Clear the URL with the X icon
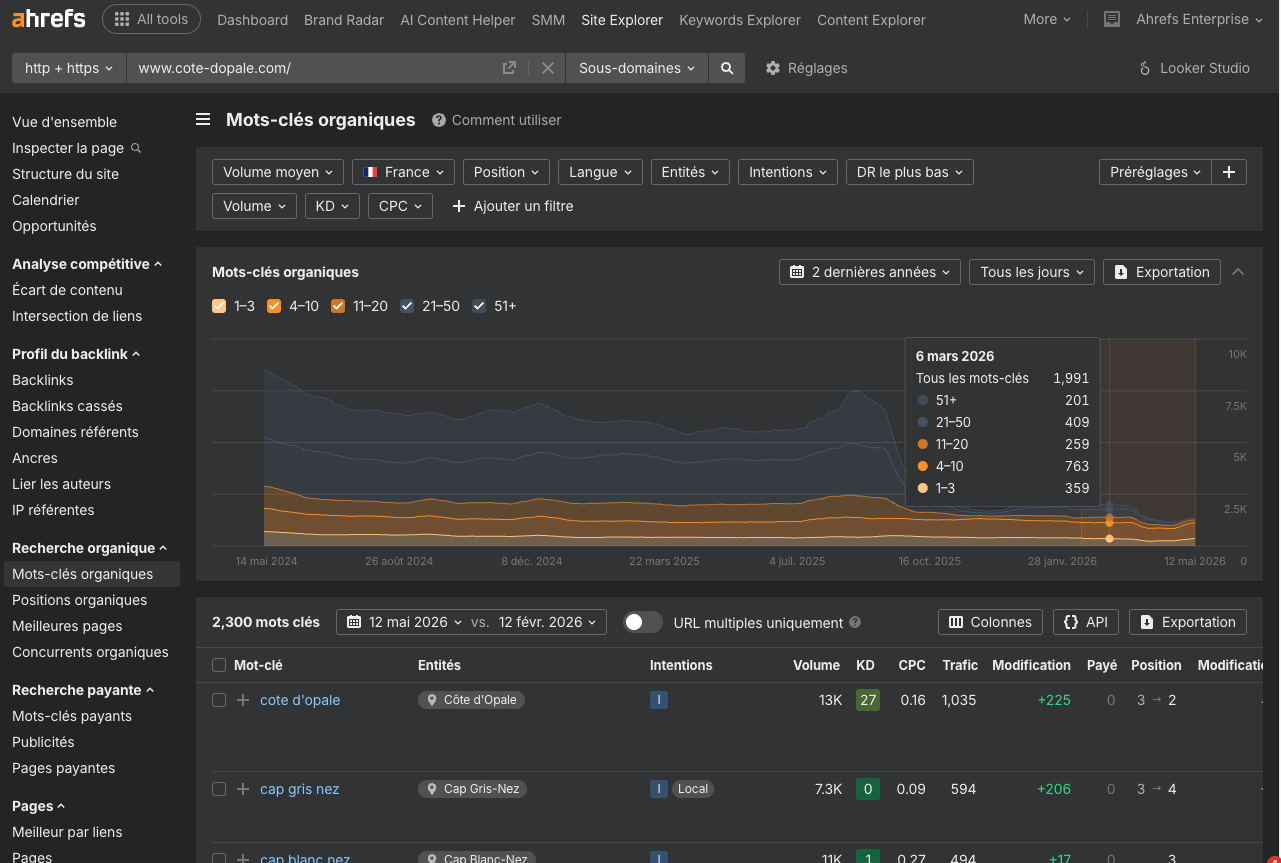The width and height of the screenshot is (1281, 863). [547, 68]
